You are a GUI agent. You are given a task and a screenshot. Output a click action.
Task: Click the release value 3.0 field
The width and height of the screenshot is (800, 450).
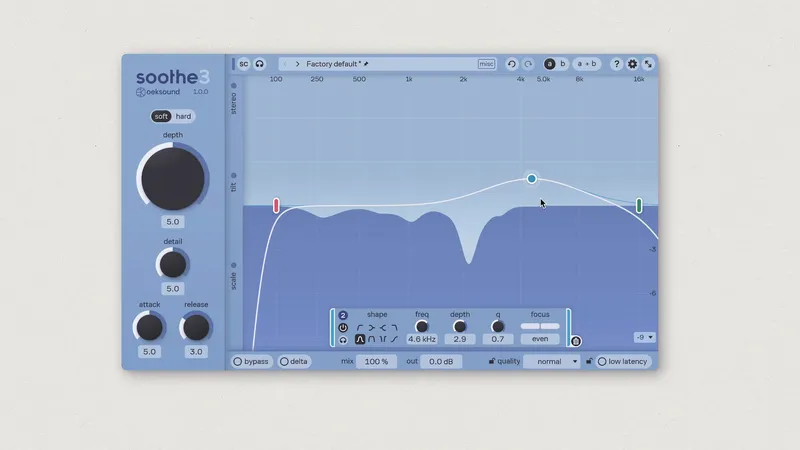pos(196,352)
